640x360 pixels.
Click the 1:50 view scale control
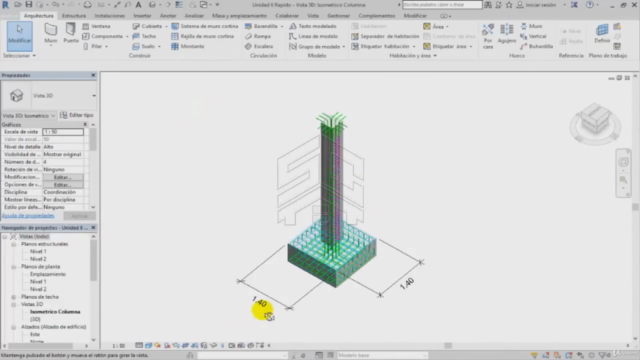coord(118,346)
